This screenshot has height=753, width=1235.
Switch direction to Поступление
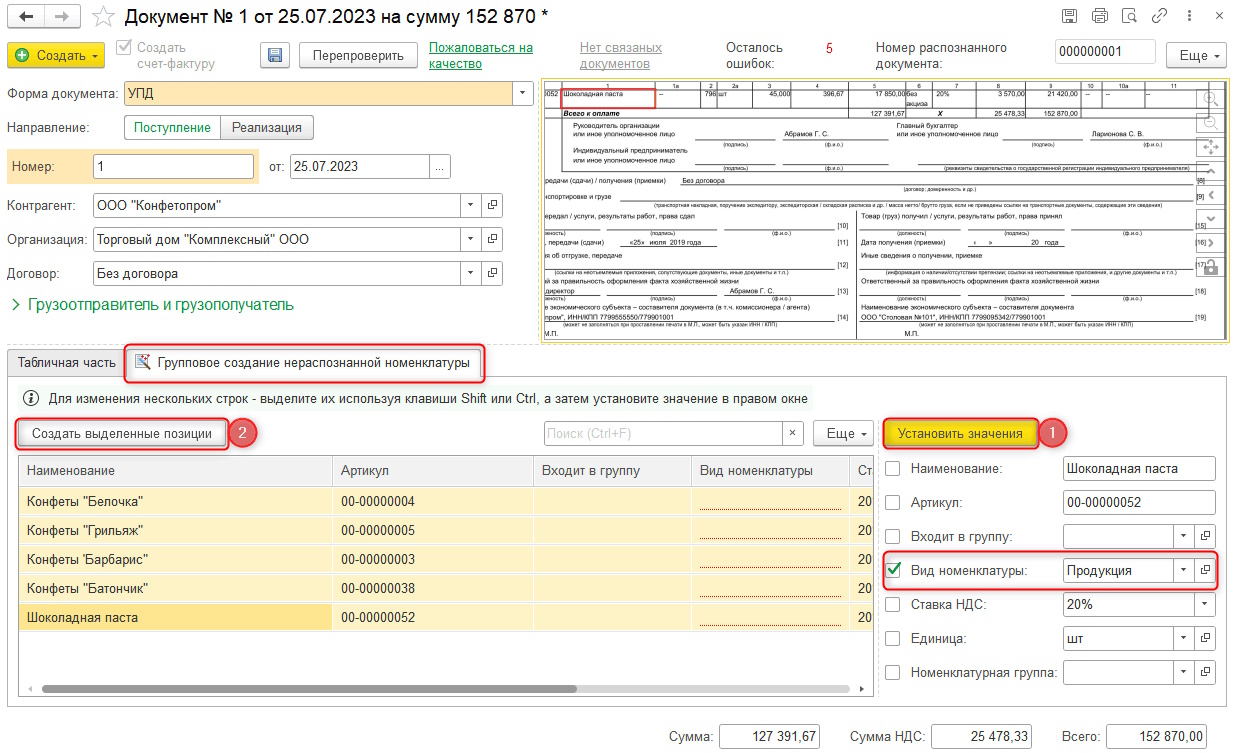coord(173,127)
